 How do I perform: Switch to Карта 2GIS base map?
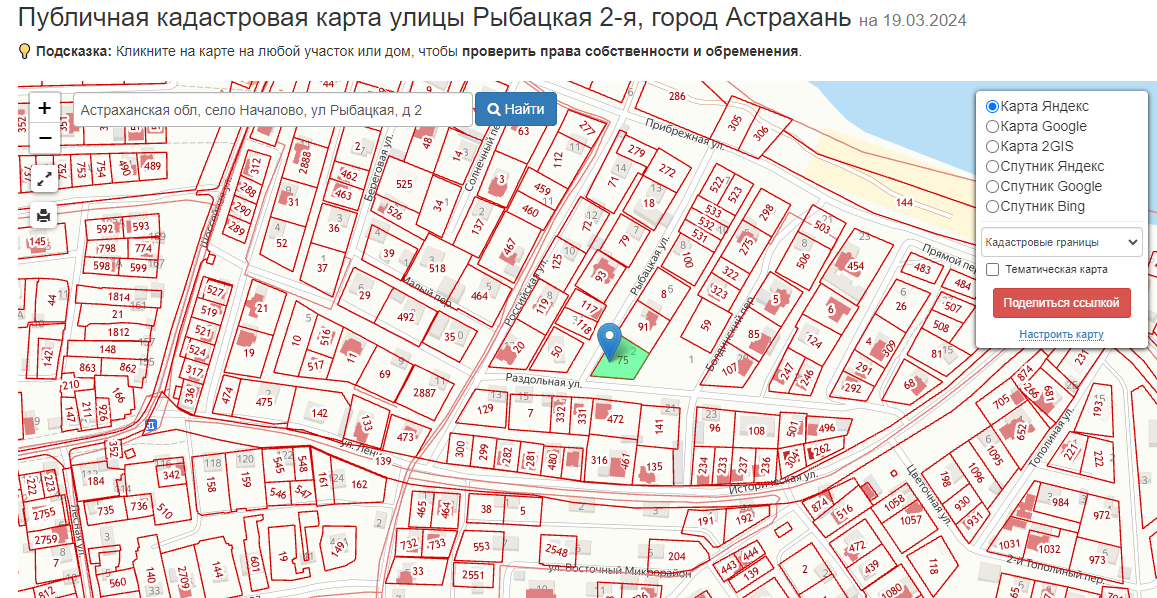coord(992,146)
